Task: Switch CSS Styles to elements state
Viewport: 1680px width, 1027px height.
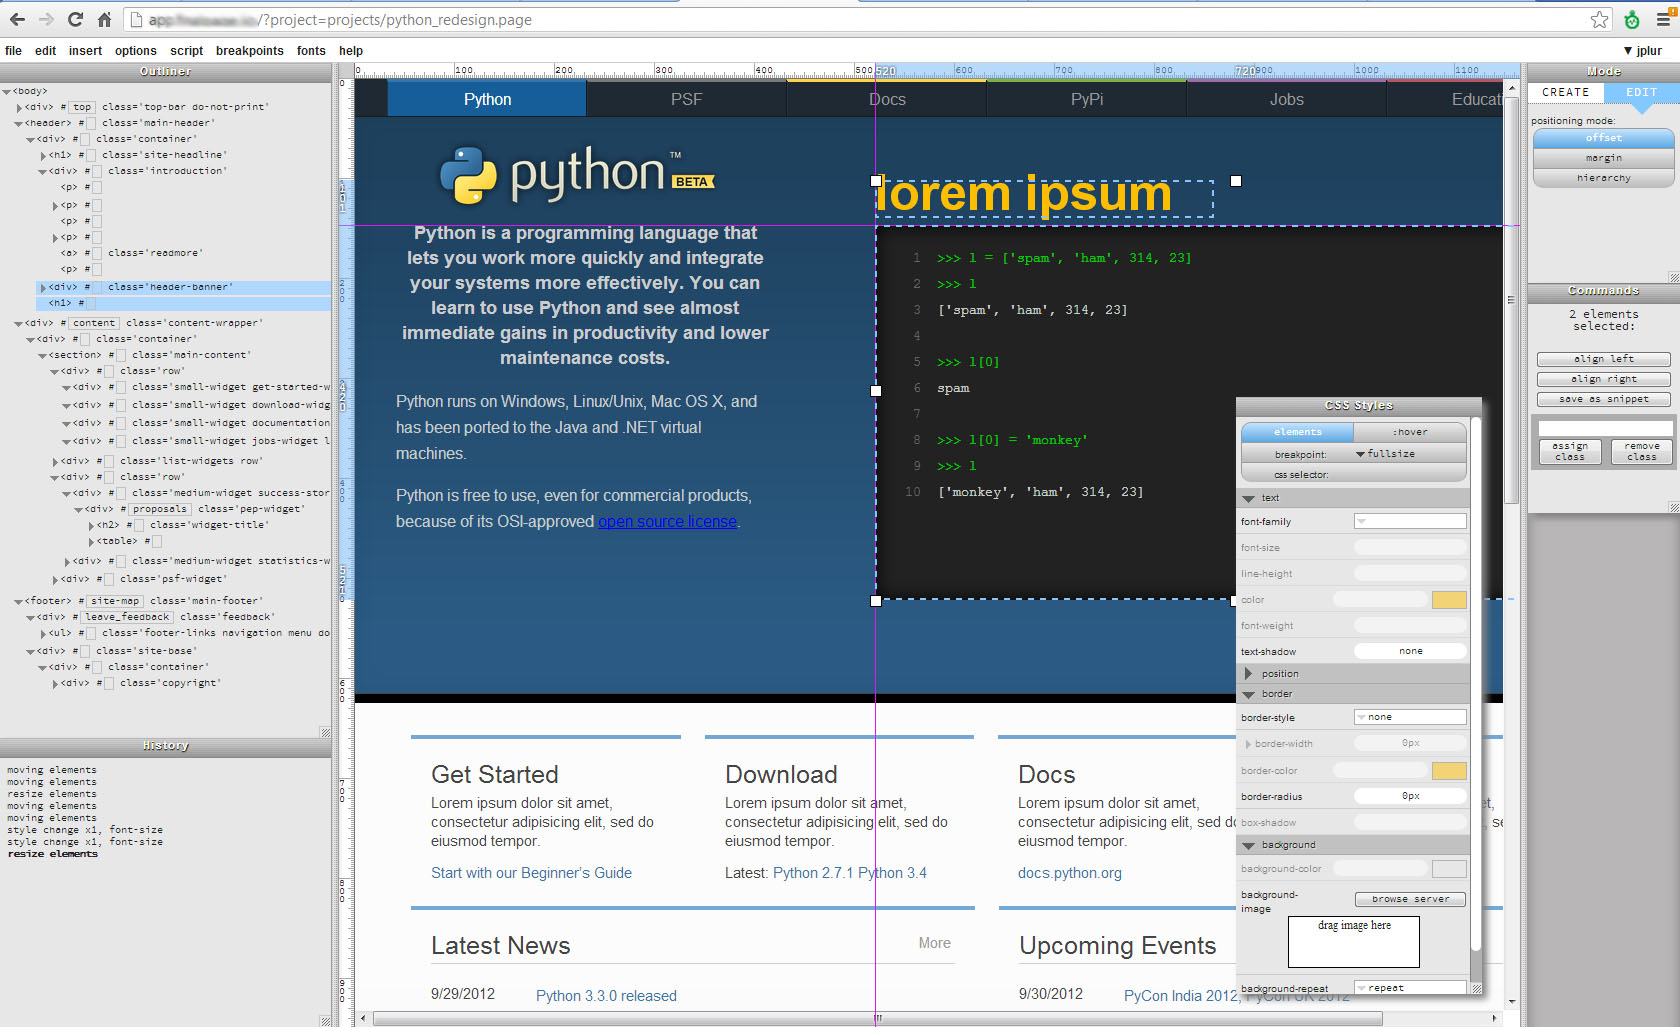Action: click(1297, 432)
